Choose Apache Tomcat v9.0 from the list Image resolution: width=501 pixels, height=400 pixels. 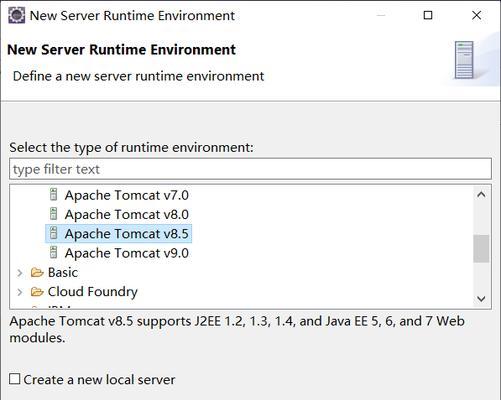point(127,253)
